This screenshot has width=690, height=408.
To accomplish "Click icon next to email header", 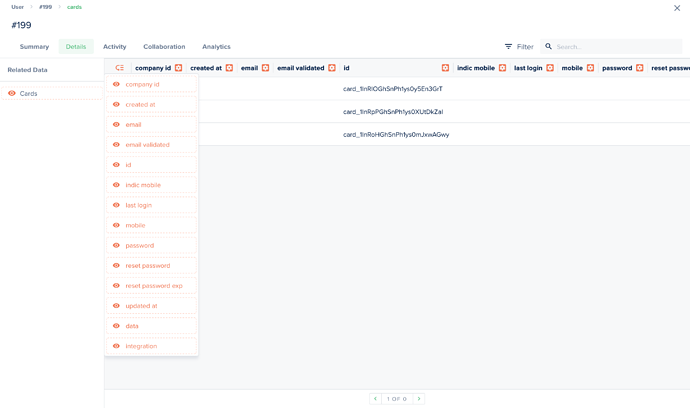I will click(x=265, y=68).
